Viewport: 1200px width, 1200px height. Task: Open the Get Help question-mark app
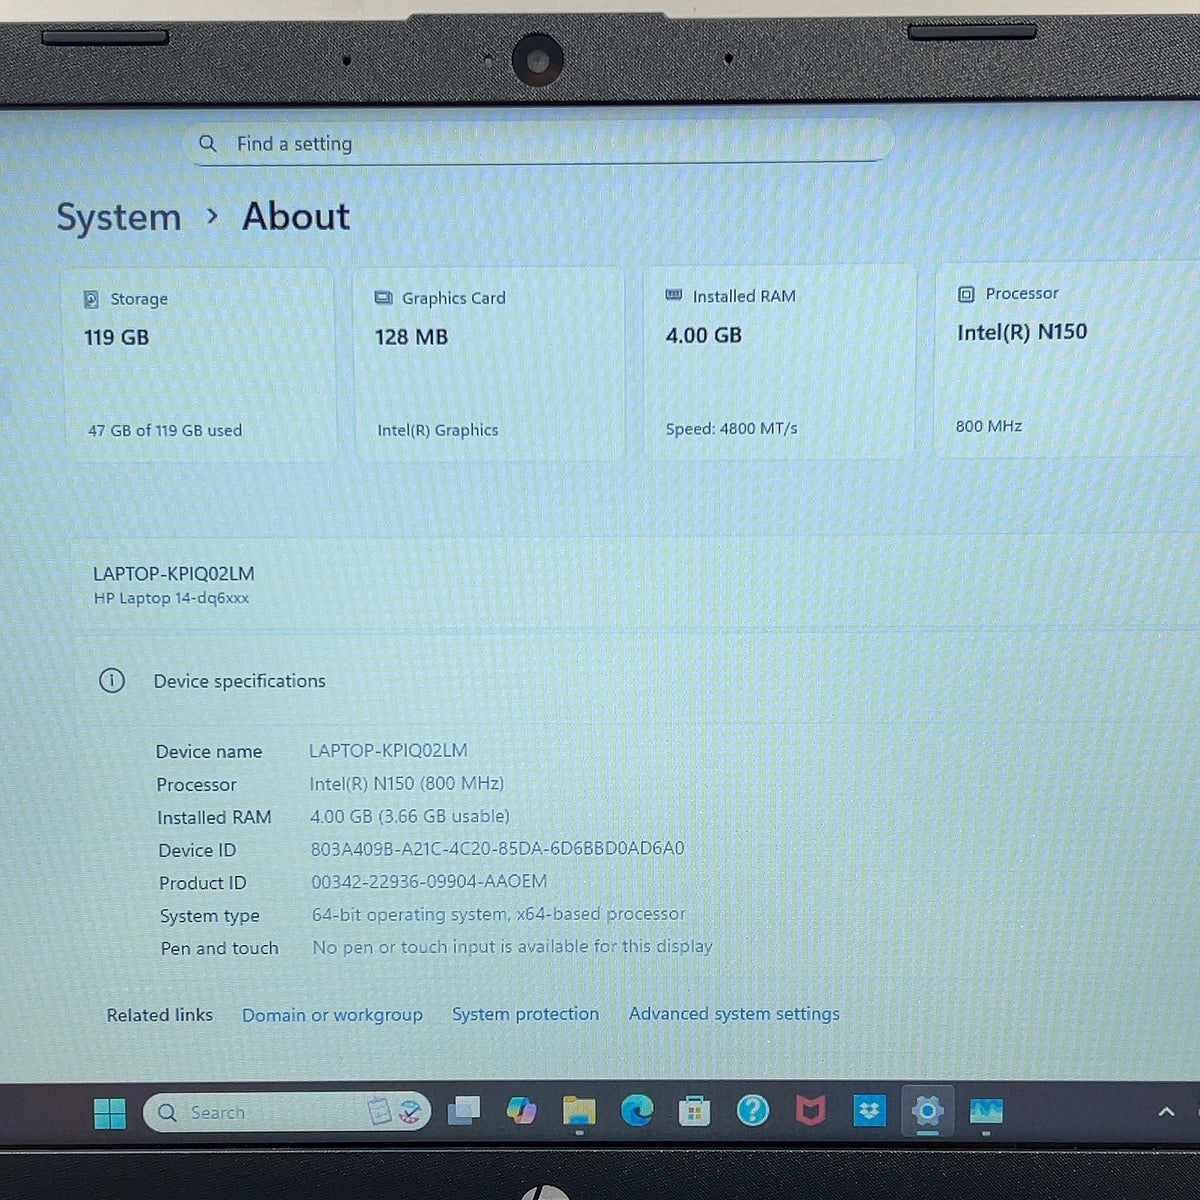pos(753,1110)
